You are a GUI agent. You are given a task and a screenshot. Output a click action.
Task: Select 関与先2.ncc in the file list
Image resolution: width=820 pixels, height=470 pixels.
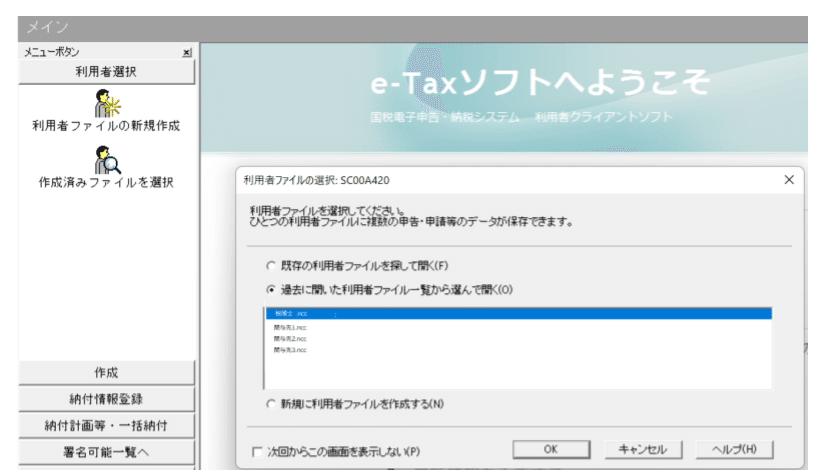pyautogui.click(x=290, y=339)
